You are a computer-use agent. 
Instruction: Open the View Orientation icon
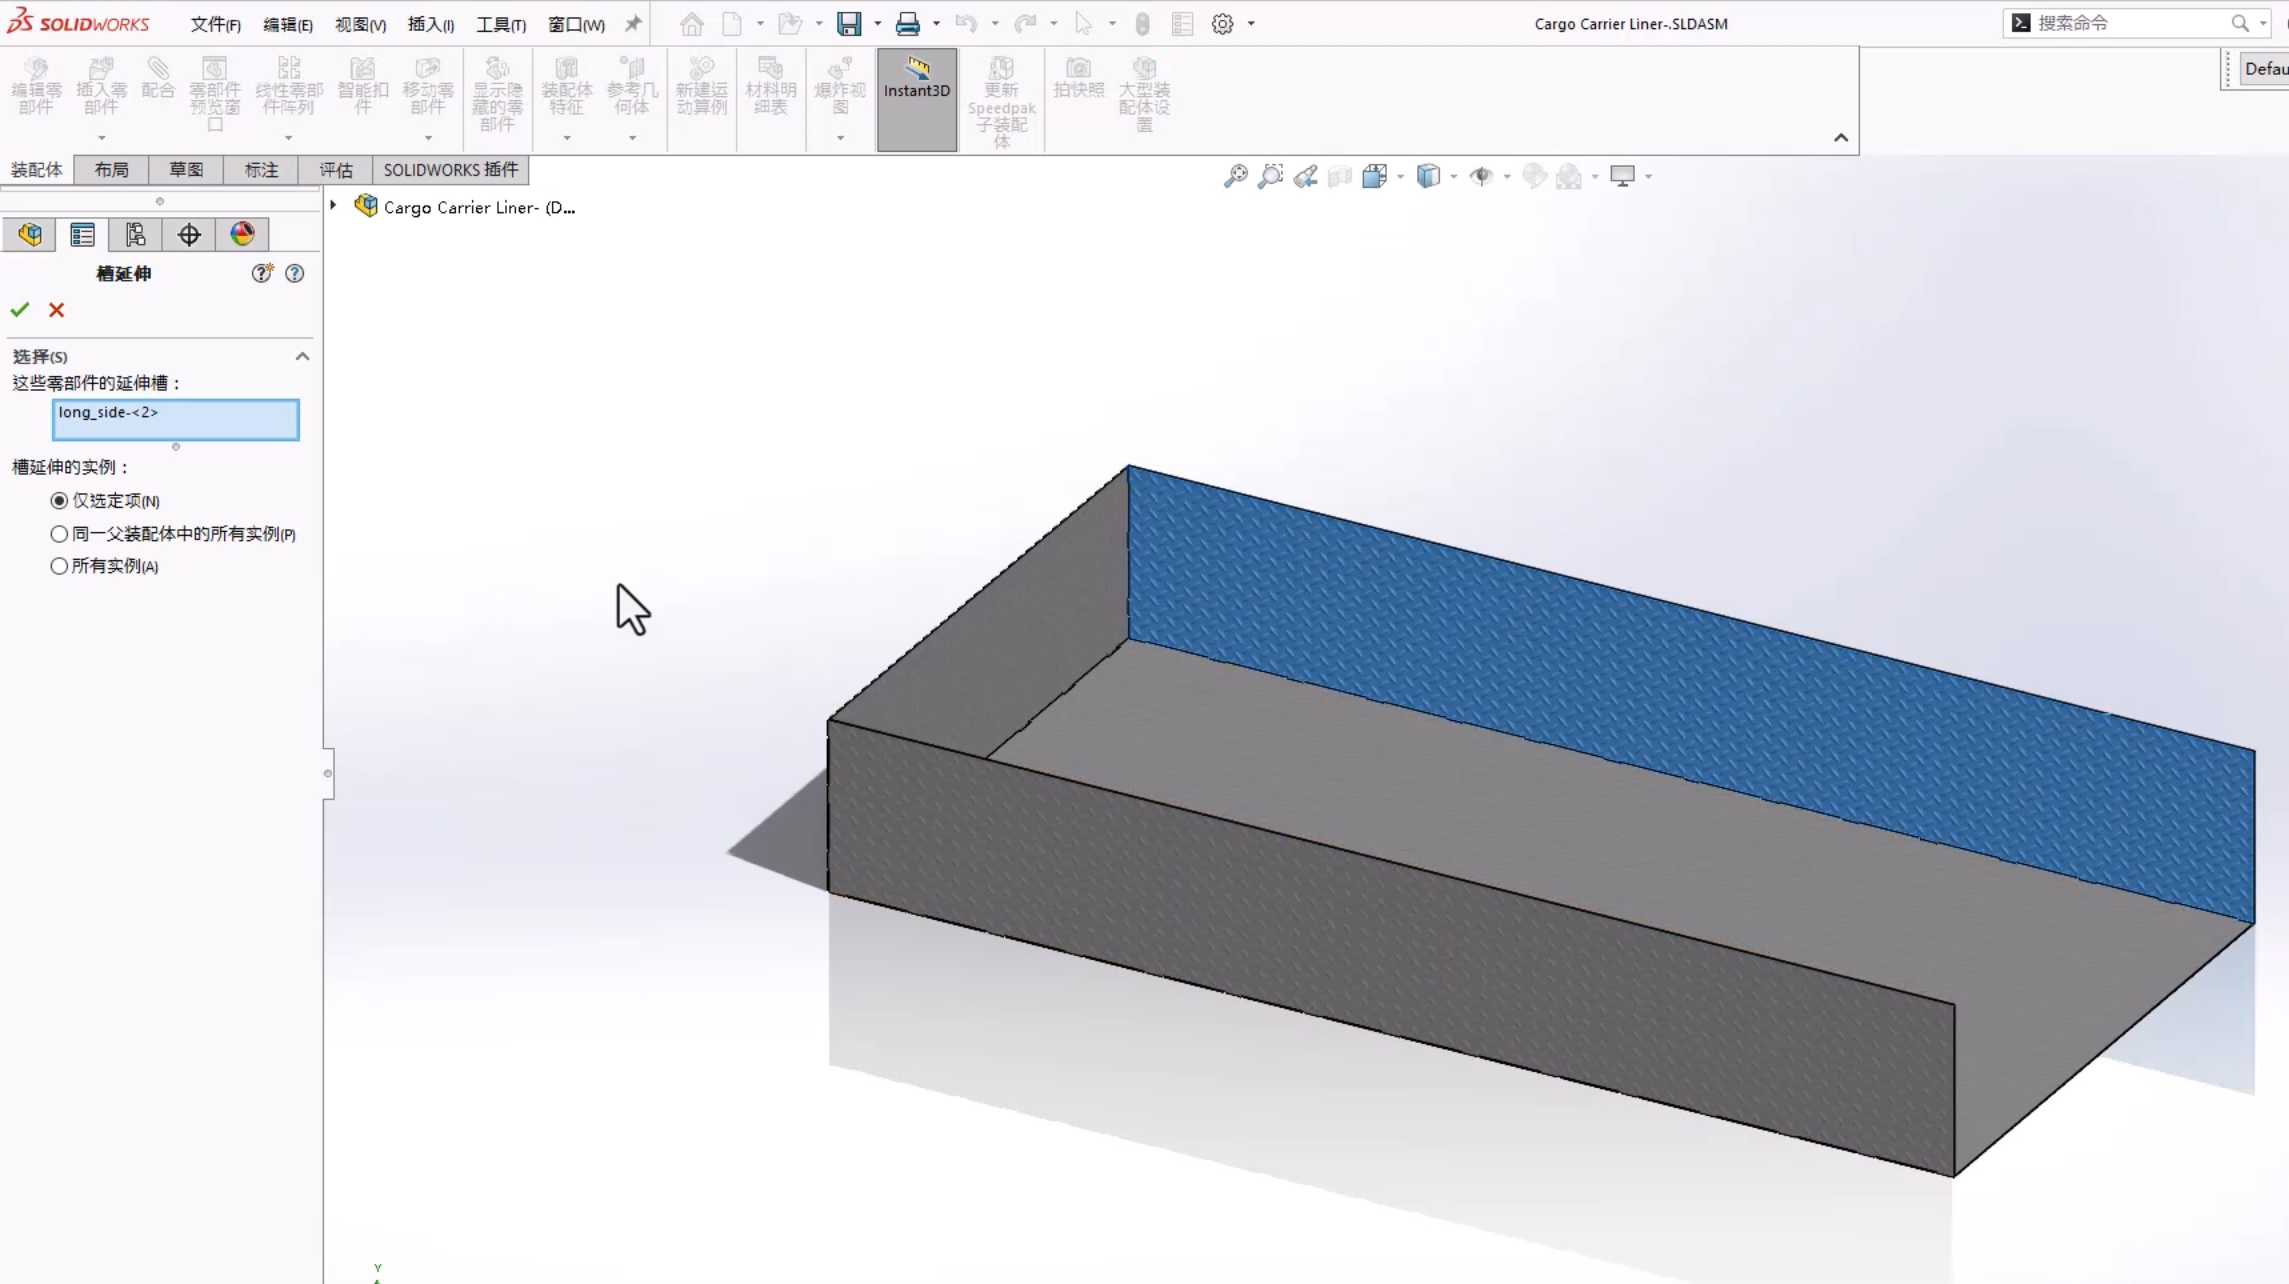point(1375,177)
